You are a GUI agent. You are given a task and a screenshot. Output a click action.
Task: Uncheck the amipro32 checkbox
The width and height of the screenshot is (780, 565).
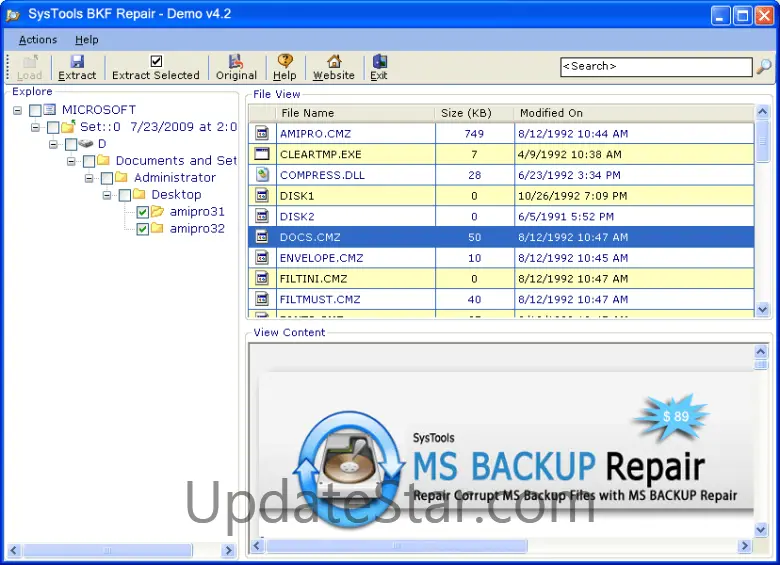(143, 229)
